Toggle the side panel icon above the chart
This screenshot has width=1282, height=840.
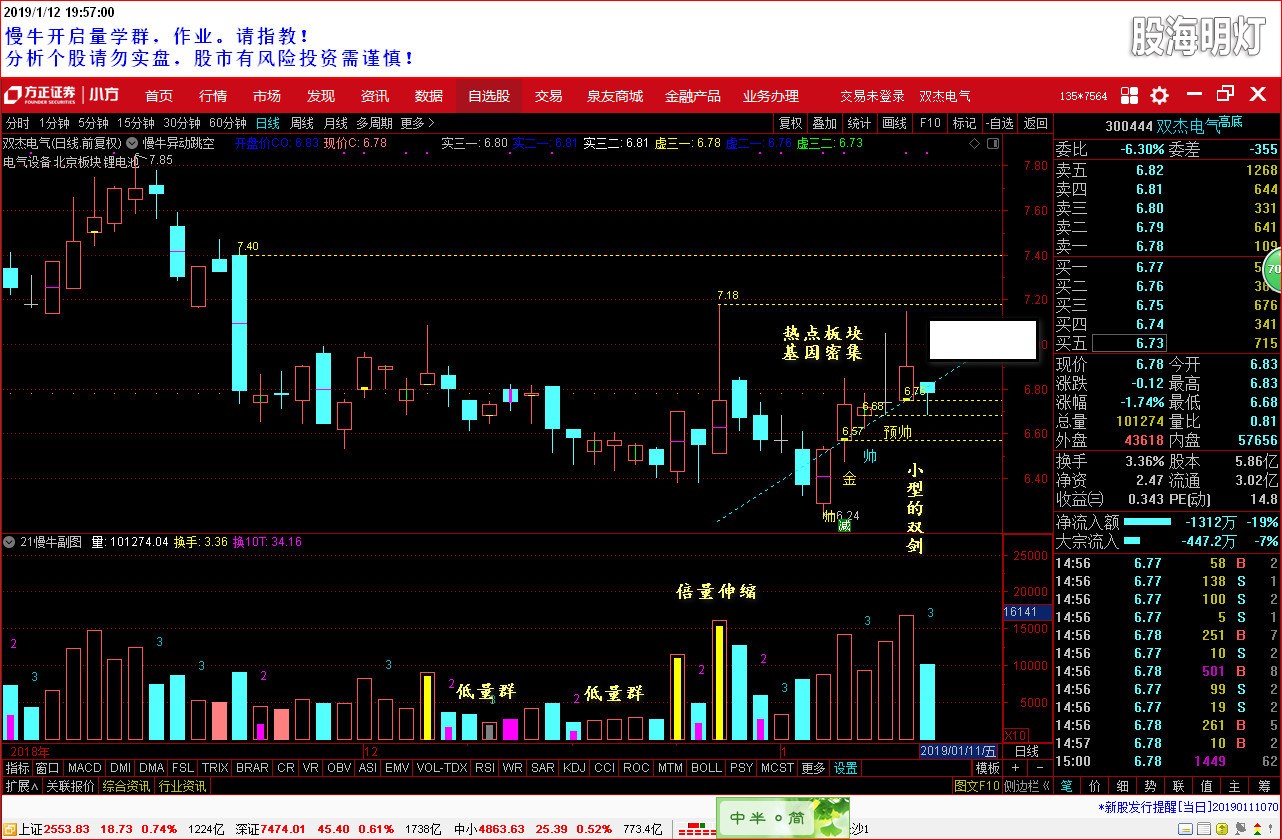[992, 143]
